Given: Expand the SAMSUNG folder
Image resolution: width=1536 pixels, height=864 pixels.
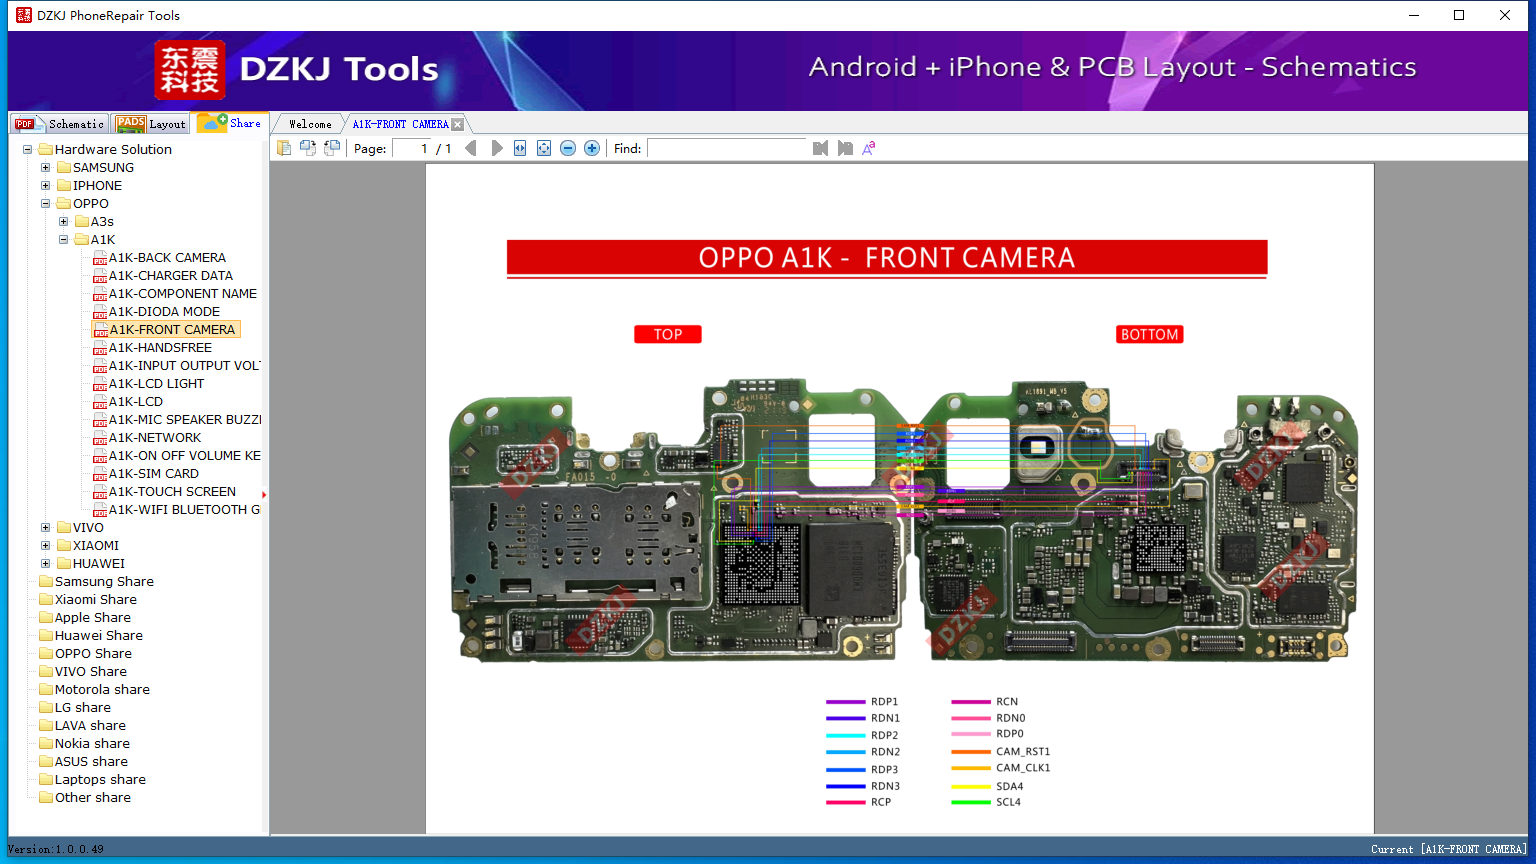Looking at the screenshot, I should (46, 168).
